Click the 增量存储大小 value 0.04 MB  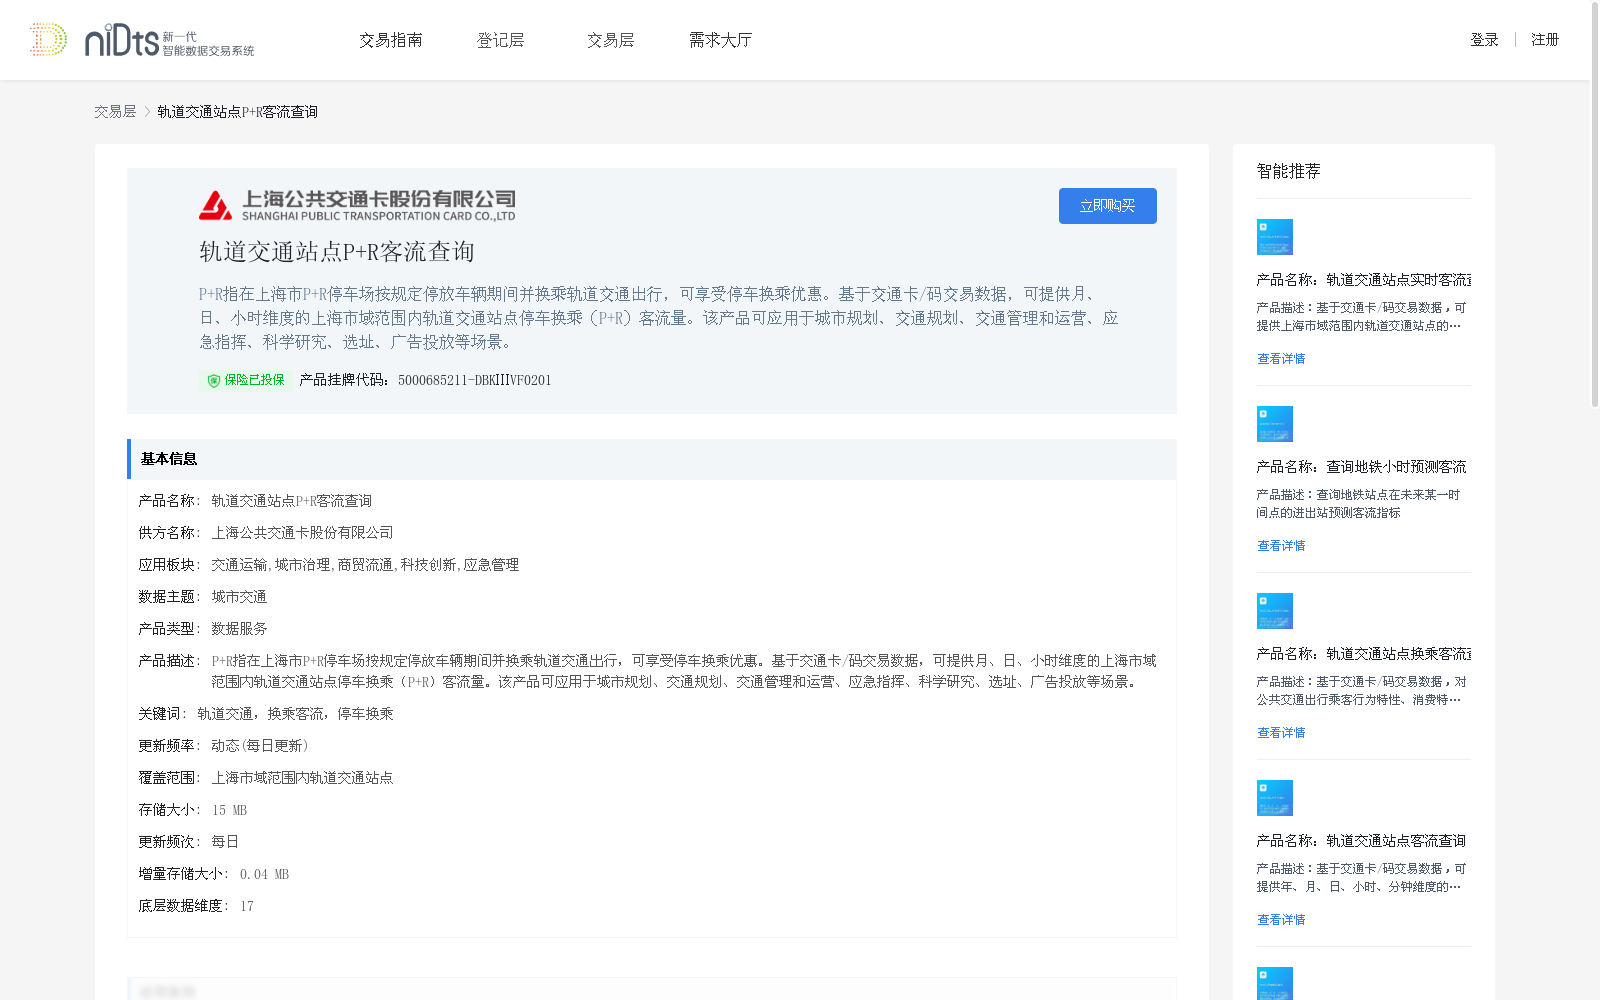point(264,874)
